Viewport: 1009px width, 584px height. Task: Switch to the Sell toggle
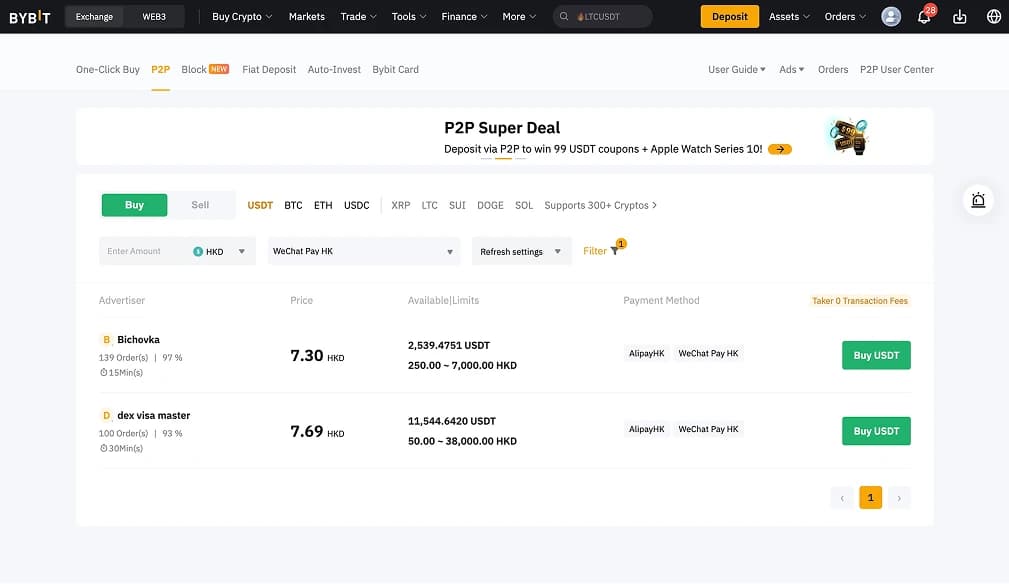point(200,205)
